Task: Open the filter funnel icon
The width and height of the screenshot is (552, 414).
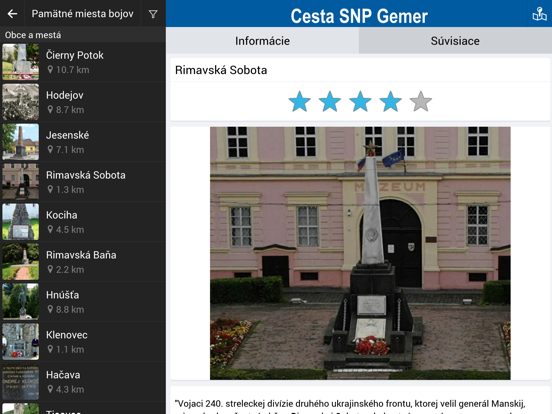Action: click(x=153, y=14)
